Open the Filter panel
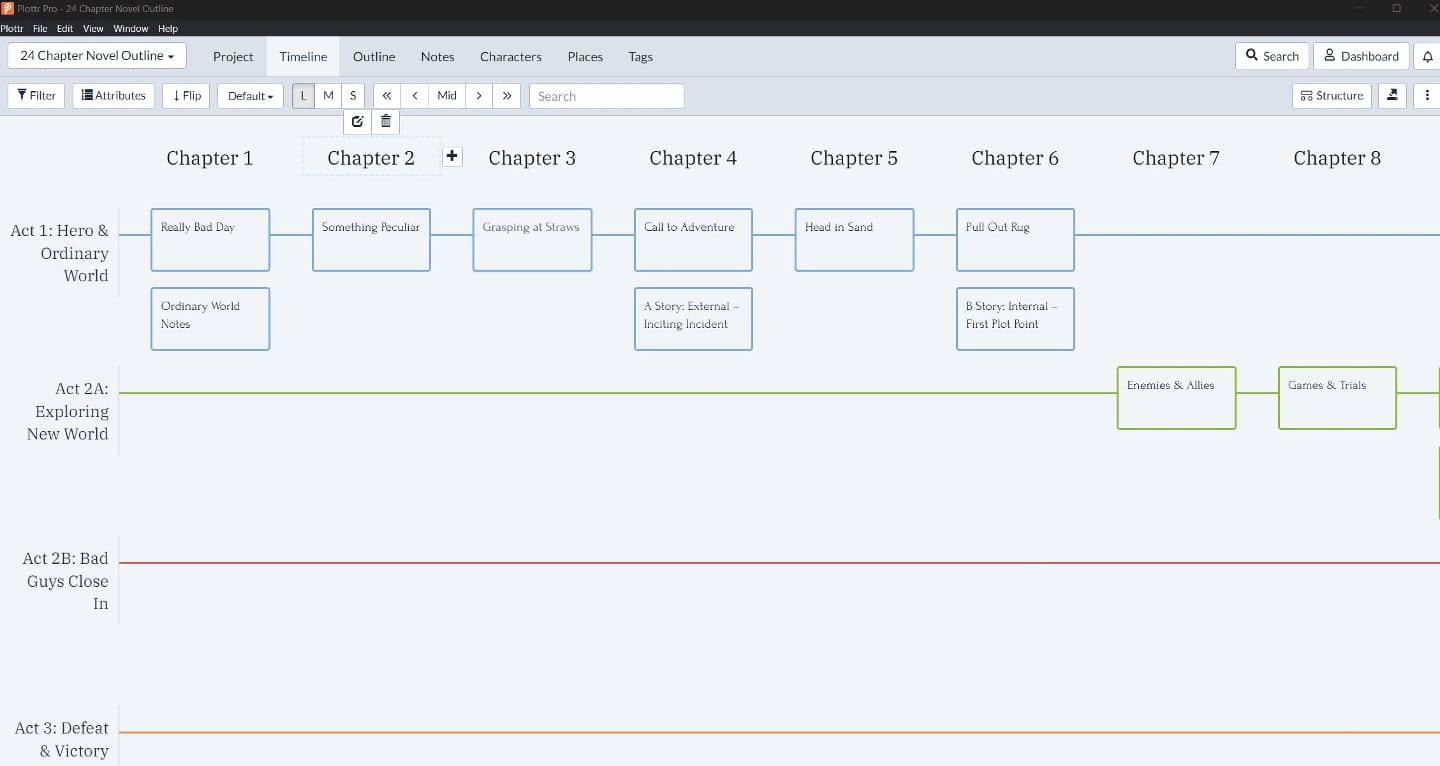Screen dimensions: 1440x766 coord(35,95)
